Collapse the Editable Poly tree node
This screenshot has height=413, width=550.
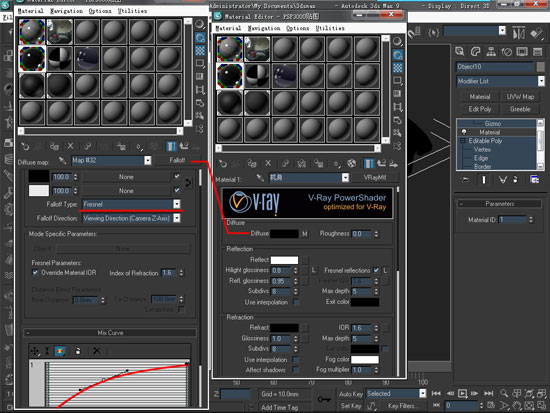463,141
